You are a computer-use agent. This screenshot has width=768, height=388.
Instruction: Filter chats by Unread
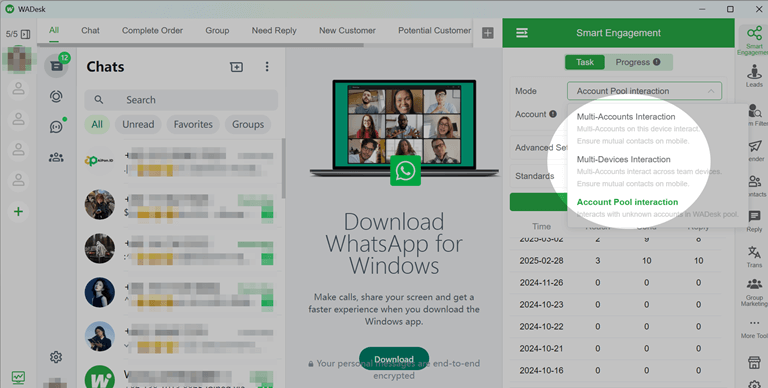pos(138,124)
